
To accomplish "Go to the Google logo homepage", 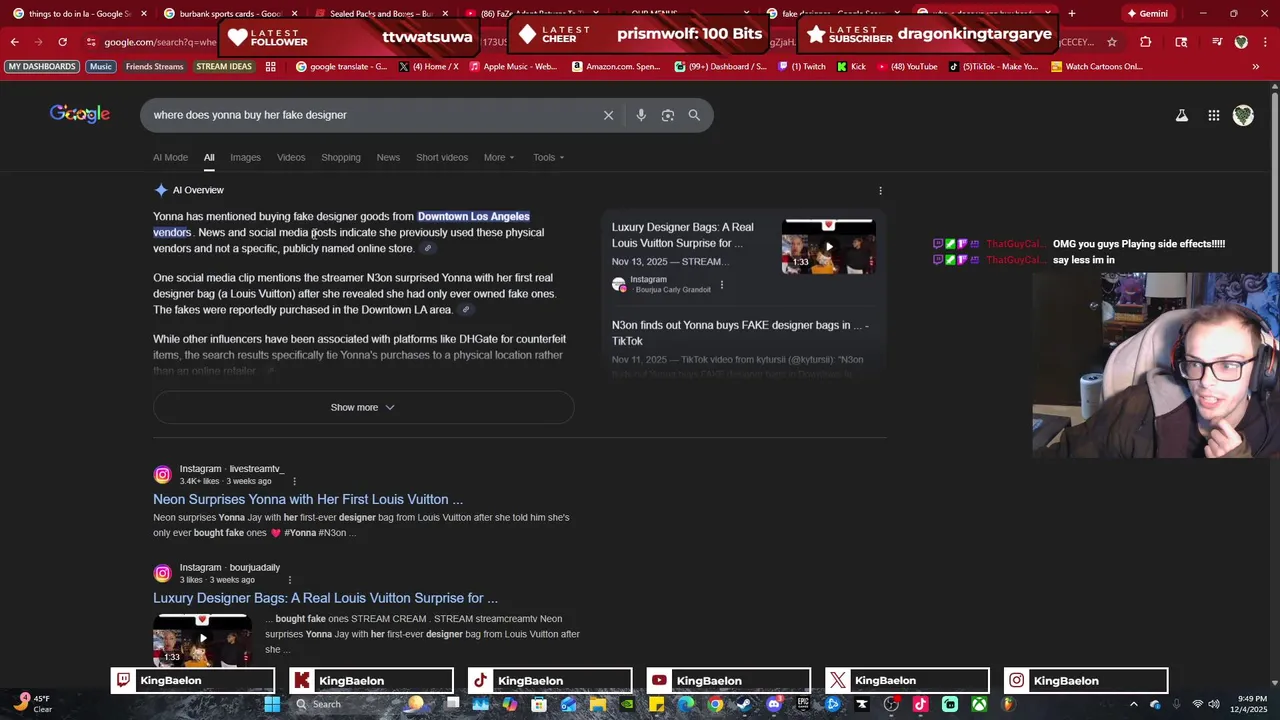I will pos(80,114).
